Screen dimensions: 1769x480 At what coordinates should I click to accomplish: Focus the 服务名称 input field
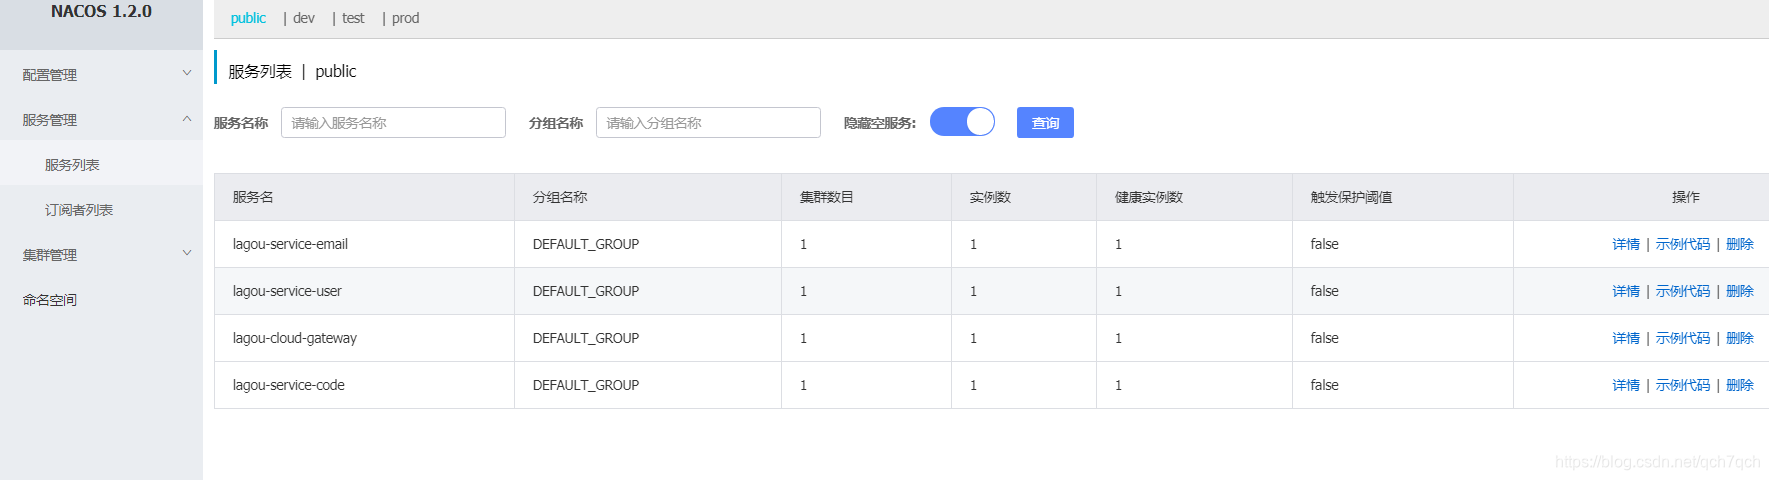click(x=393, y=122)
